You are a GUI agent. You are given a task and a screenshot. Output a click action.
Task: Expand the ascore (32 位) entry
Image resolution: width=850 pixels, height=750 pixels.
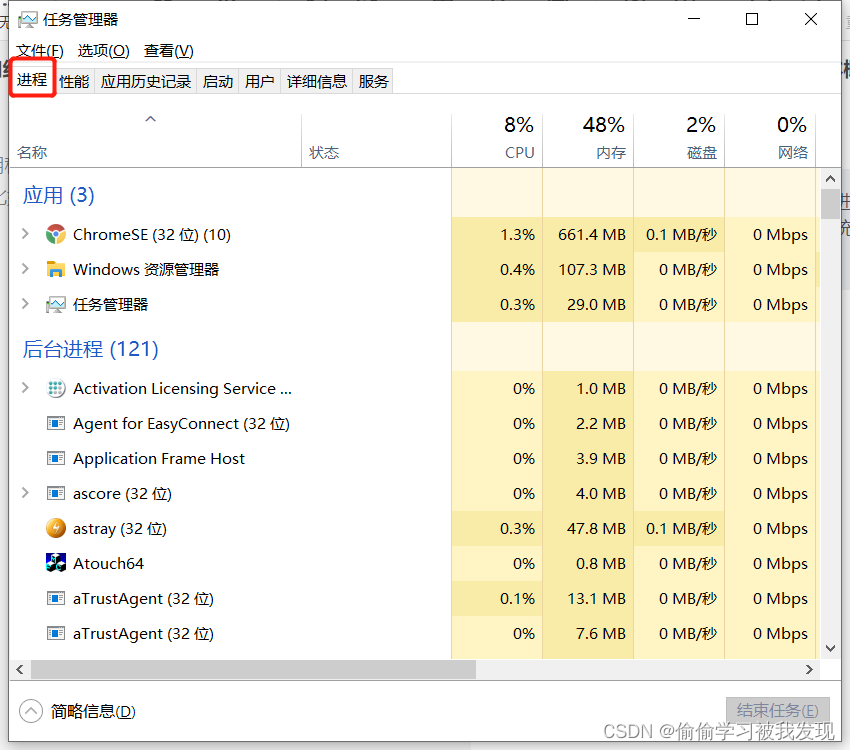(25, 493)
